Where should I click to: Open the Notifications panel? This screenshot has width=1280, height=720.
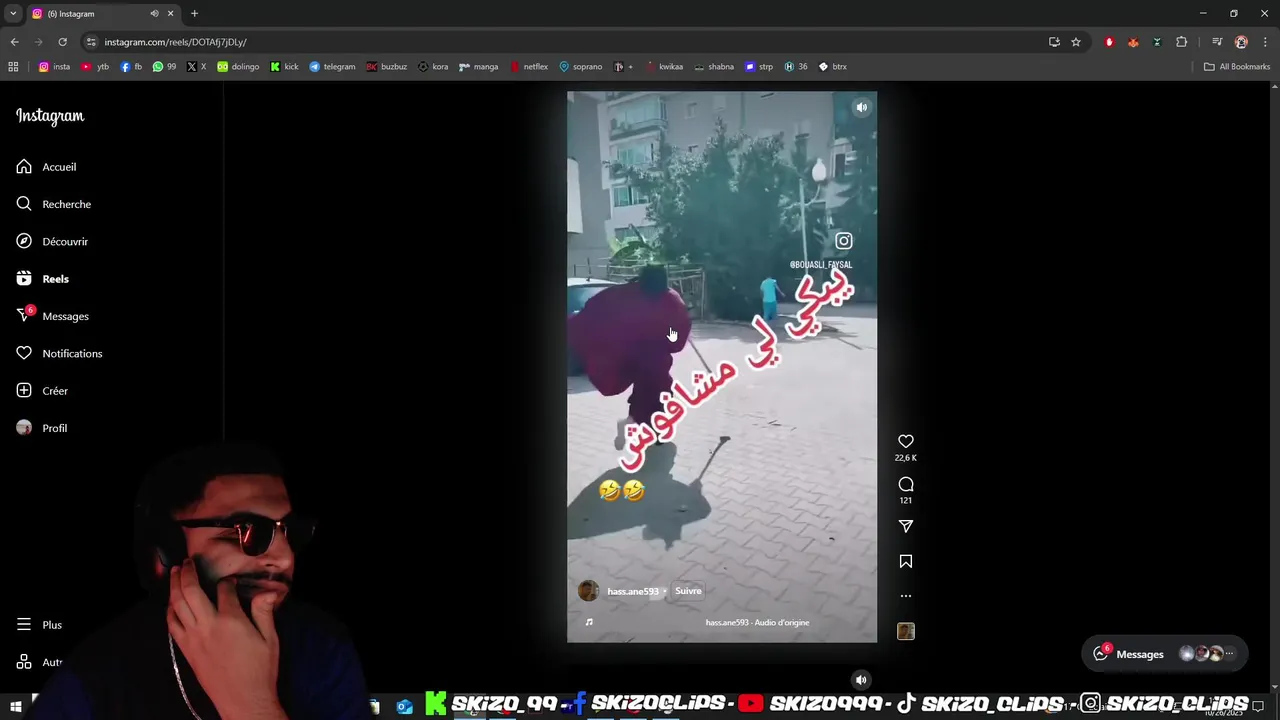[60, 353]
